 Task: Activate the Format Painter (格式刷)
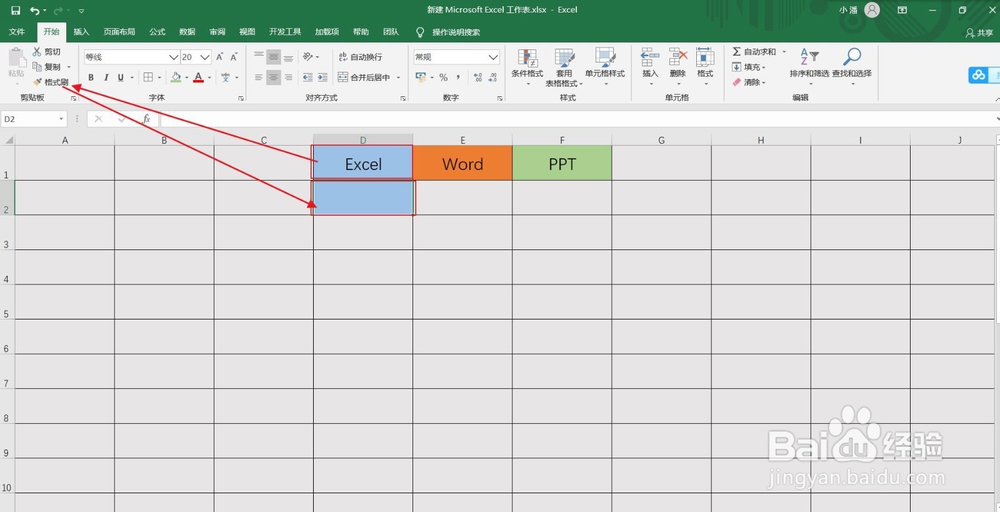pos(50,82)
